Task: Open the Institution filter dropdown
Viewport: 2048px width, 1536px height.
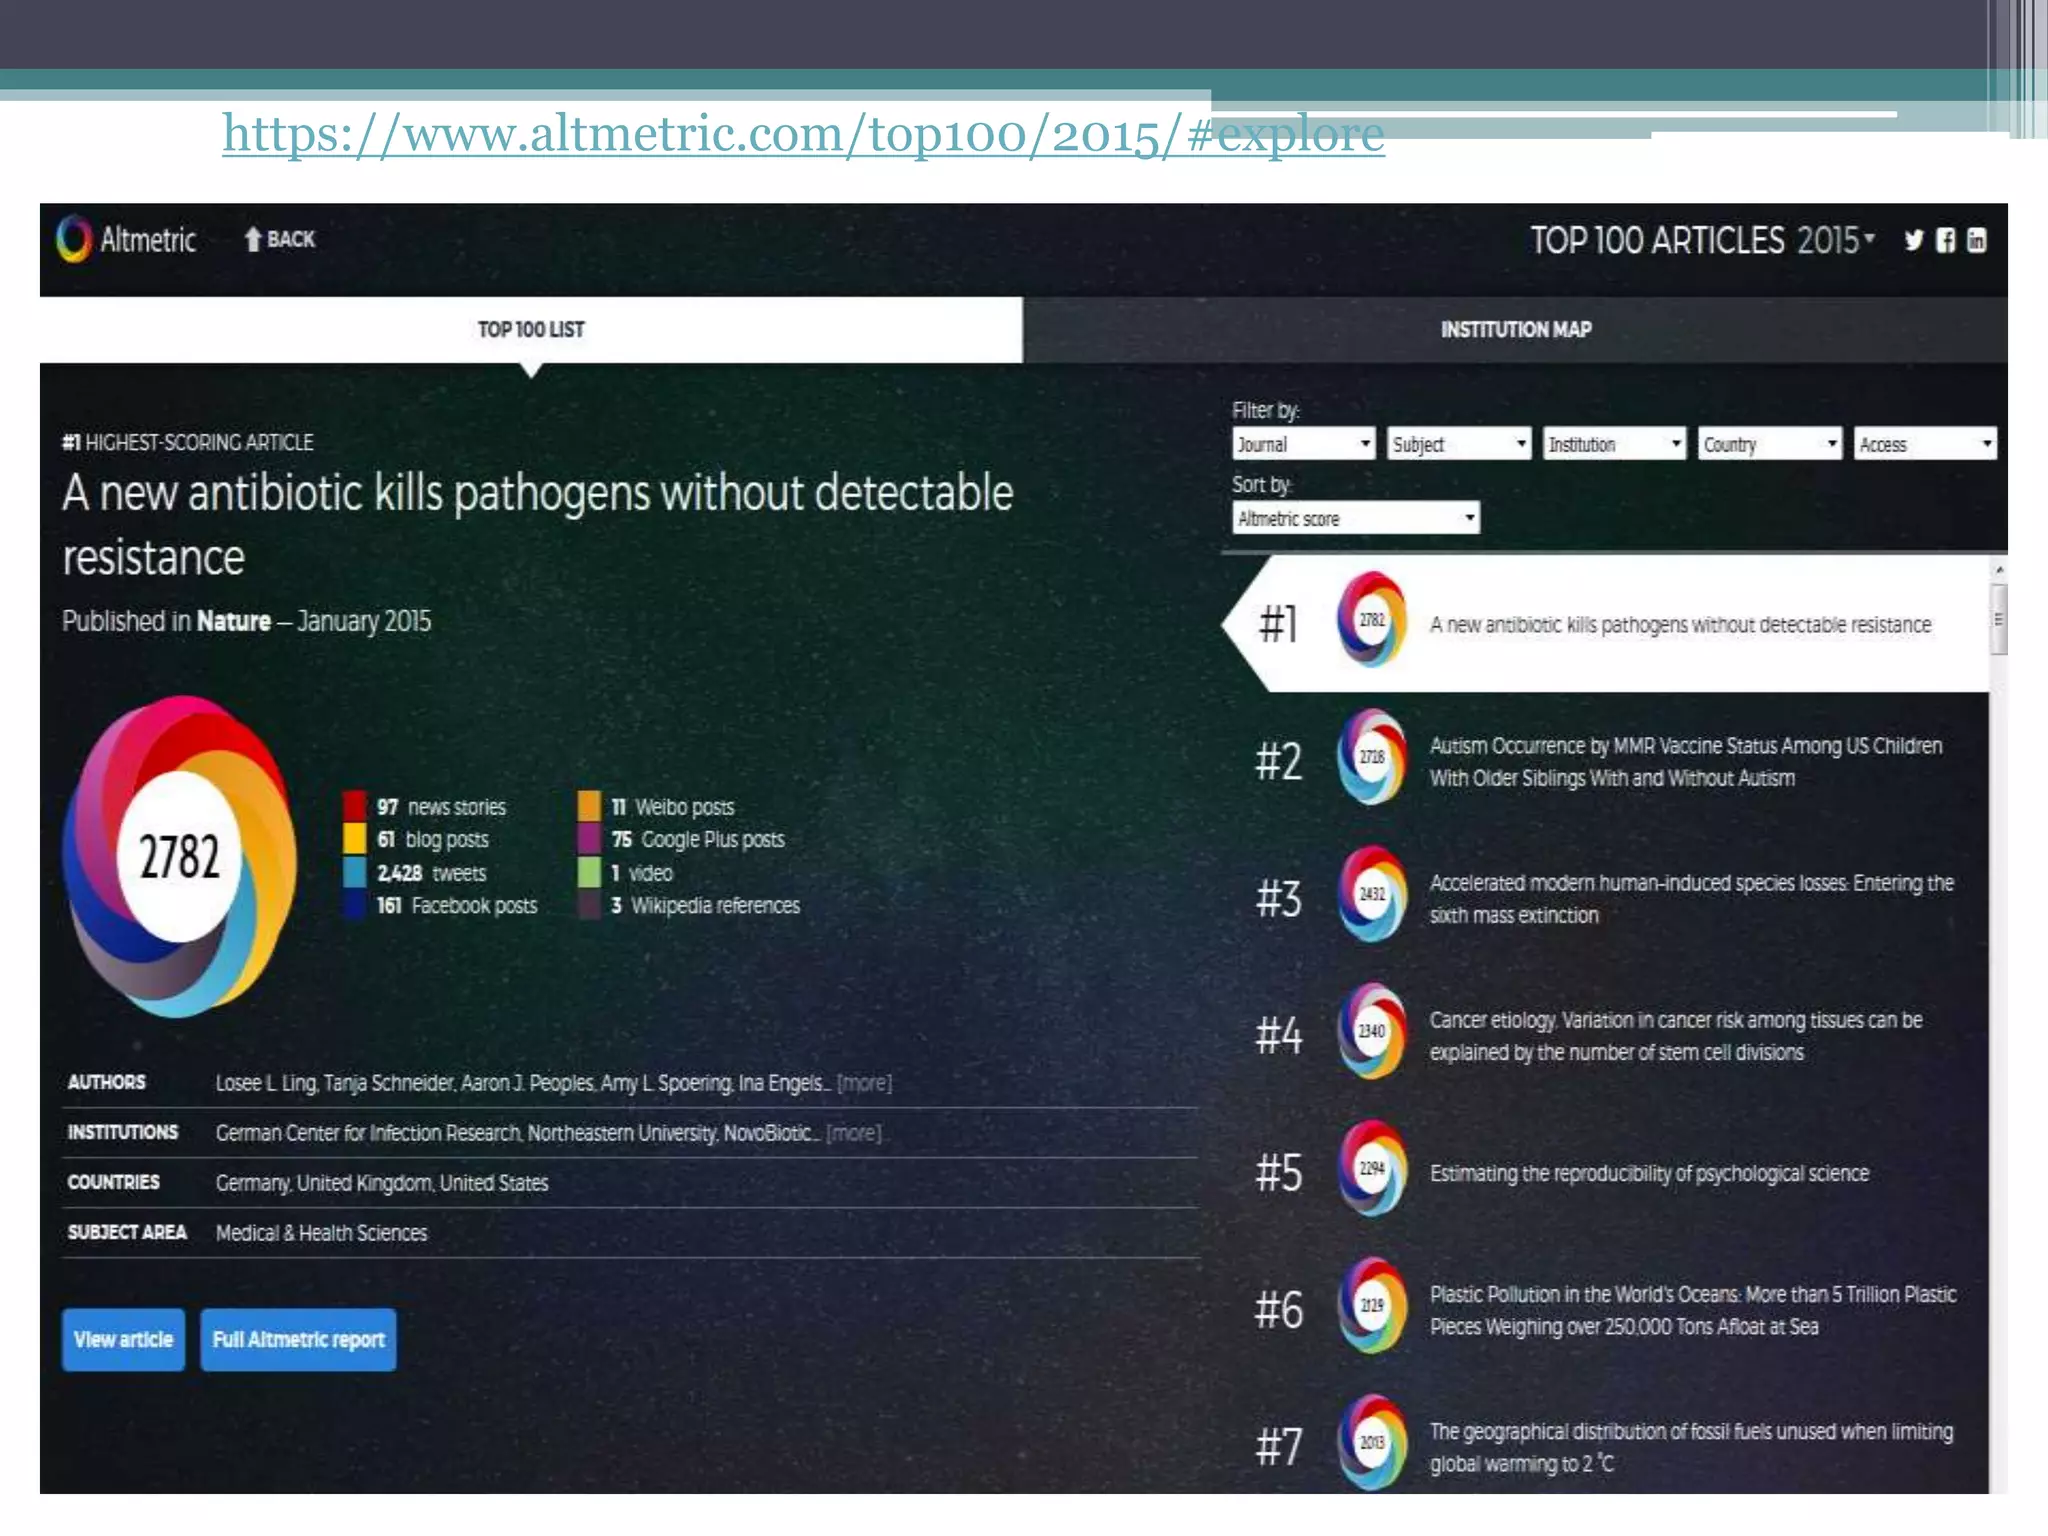Action: (x=1615, y=444)
